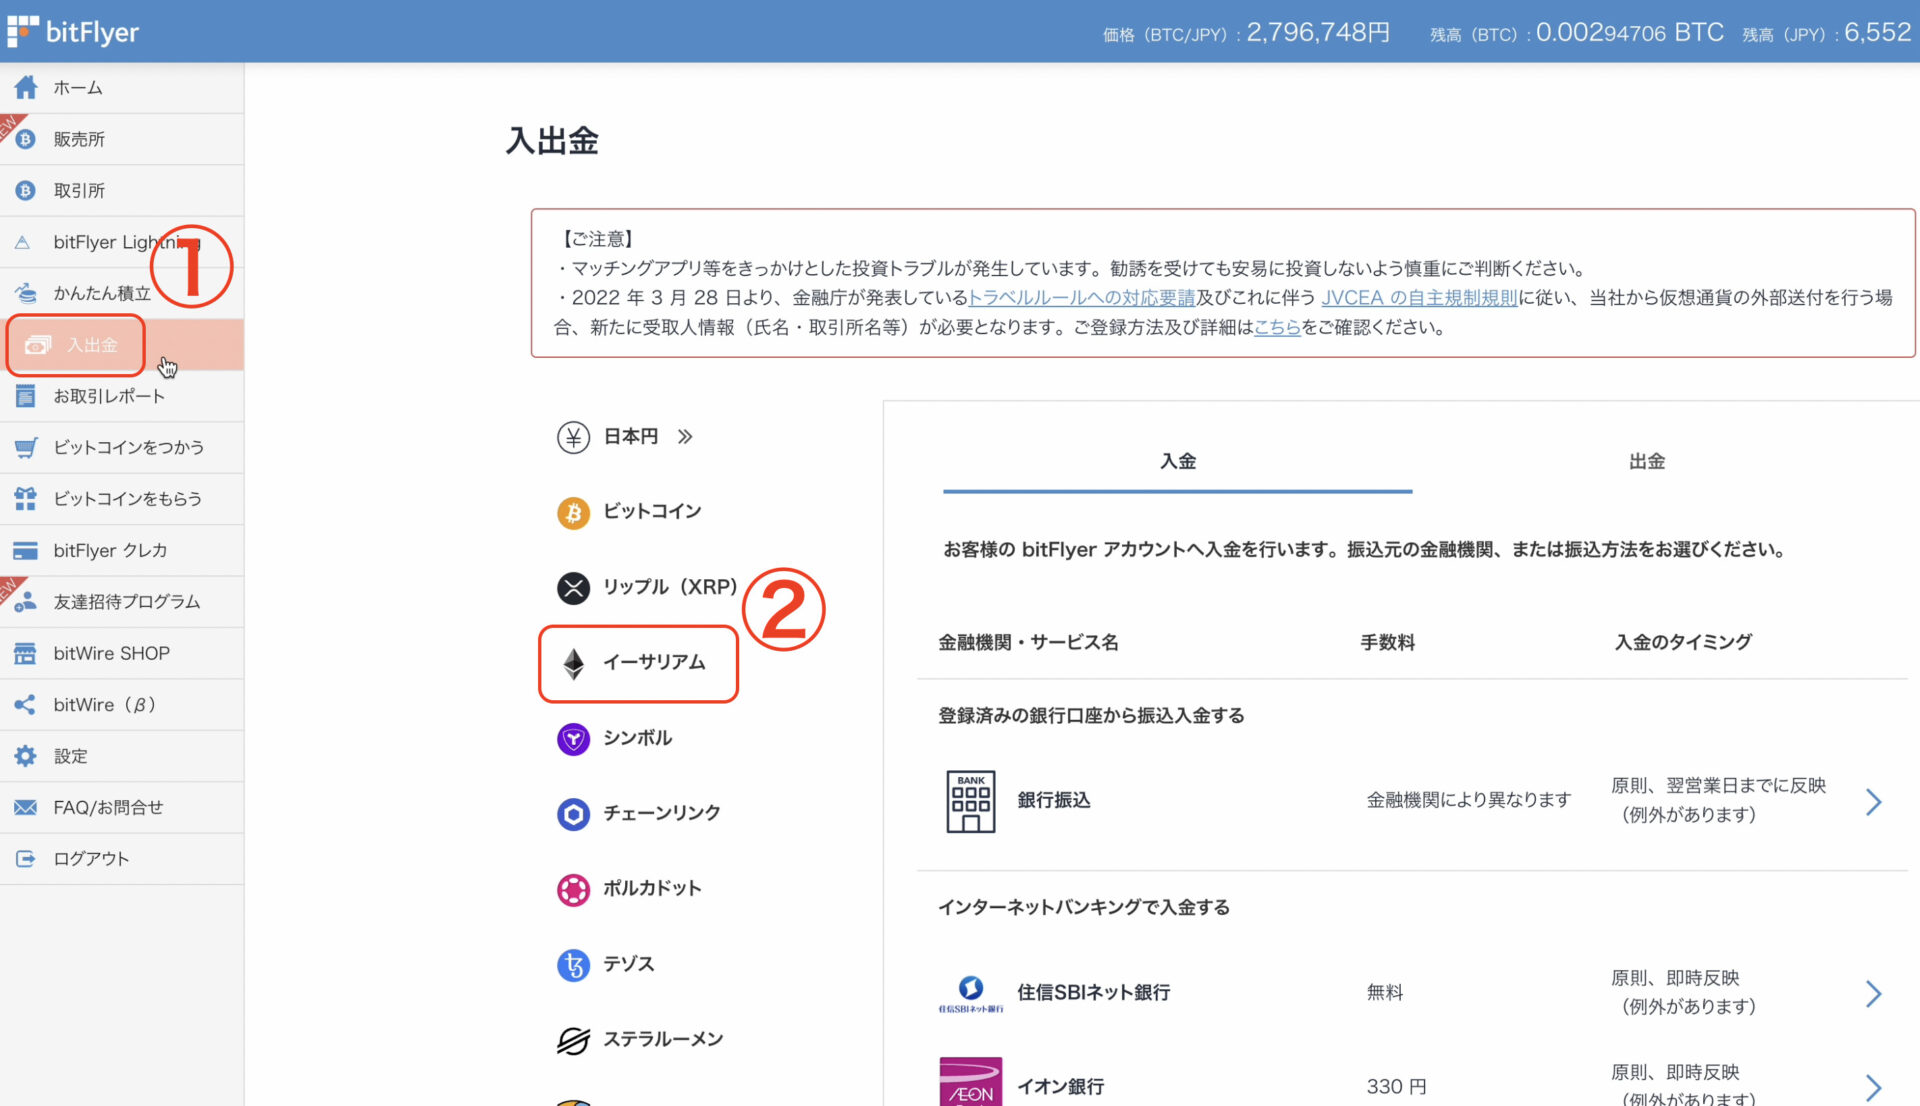Switch to the 出金 tab
1920x1106 pixels.
1647,461
